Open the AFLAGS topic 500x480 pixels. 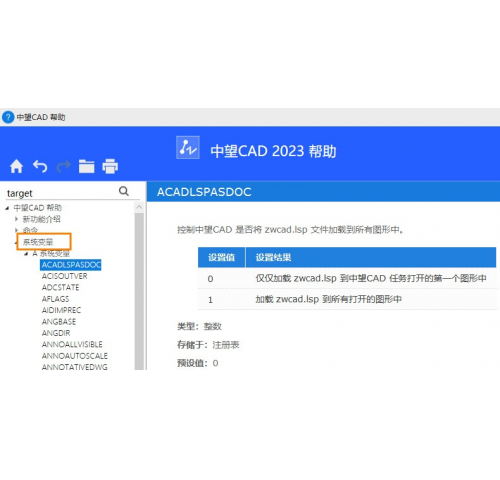coord(55,299)
